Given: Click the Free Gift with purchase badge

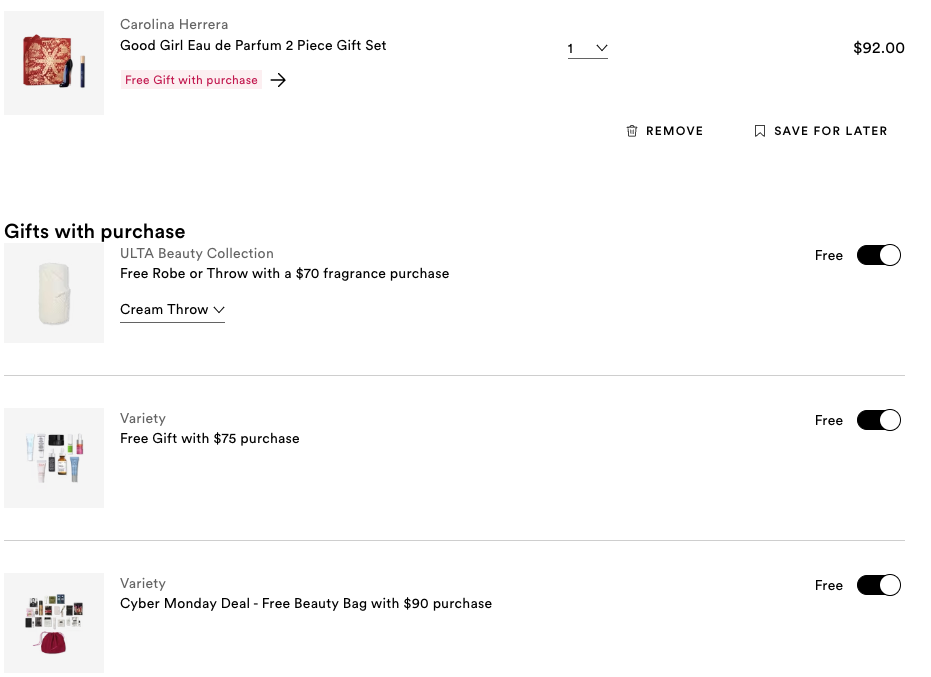Looking at the screenshot, I should tap(191, 80).
